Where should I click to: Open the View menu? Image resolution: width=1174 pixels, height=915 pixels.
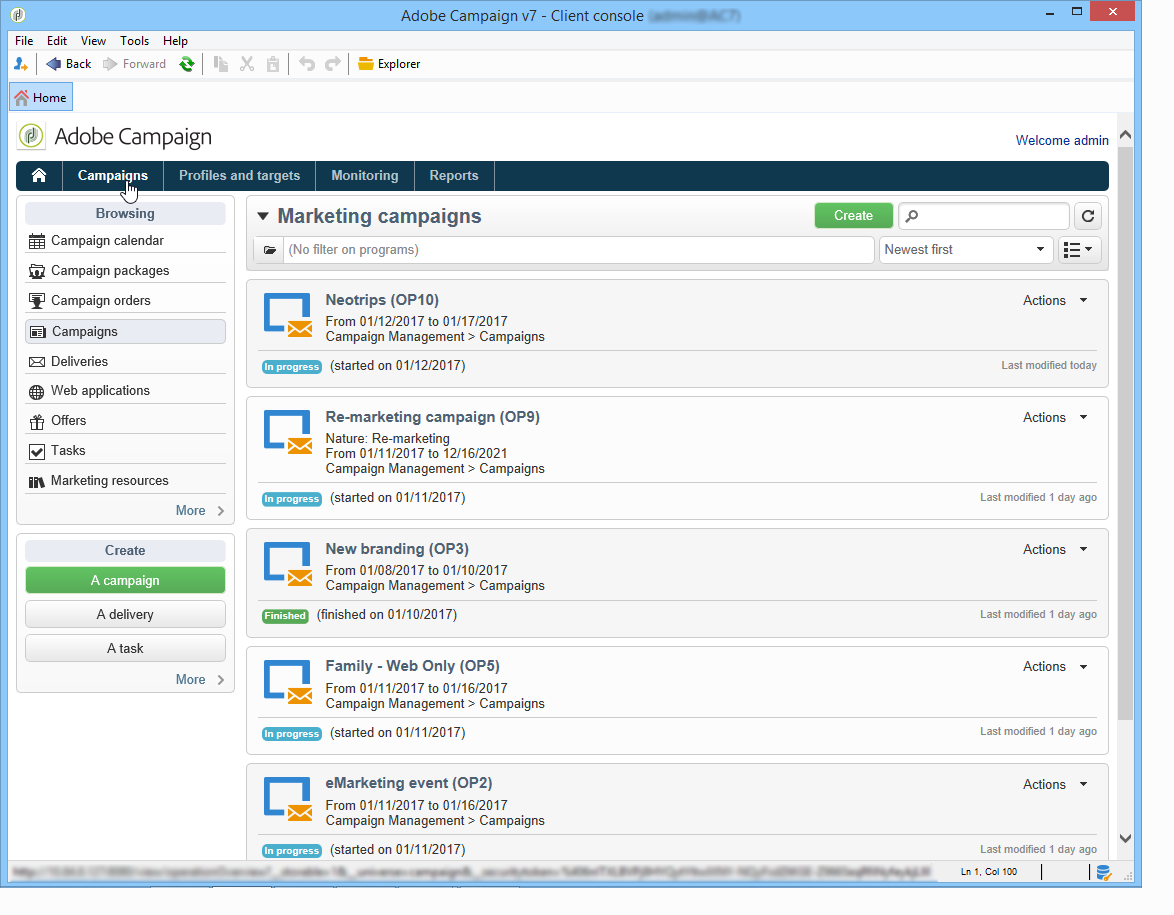coord(93,41)
